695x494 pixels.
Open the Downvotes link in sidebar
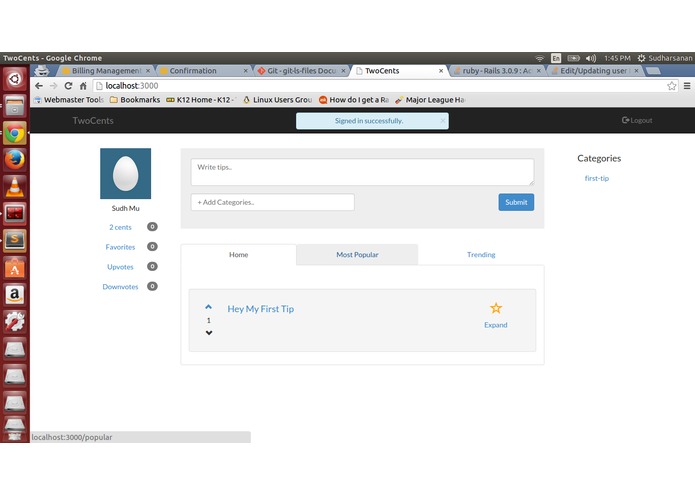(x=120, y=287)
